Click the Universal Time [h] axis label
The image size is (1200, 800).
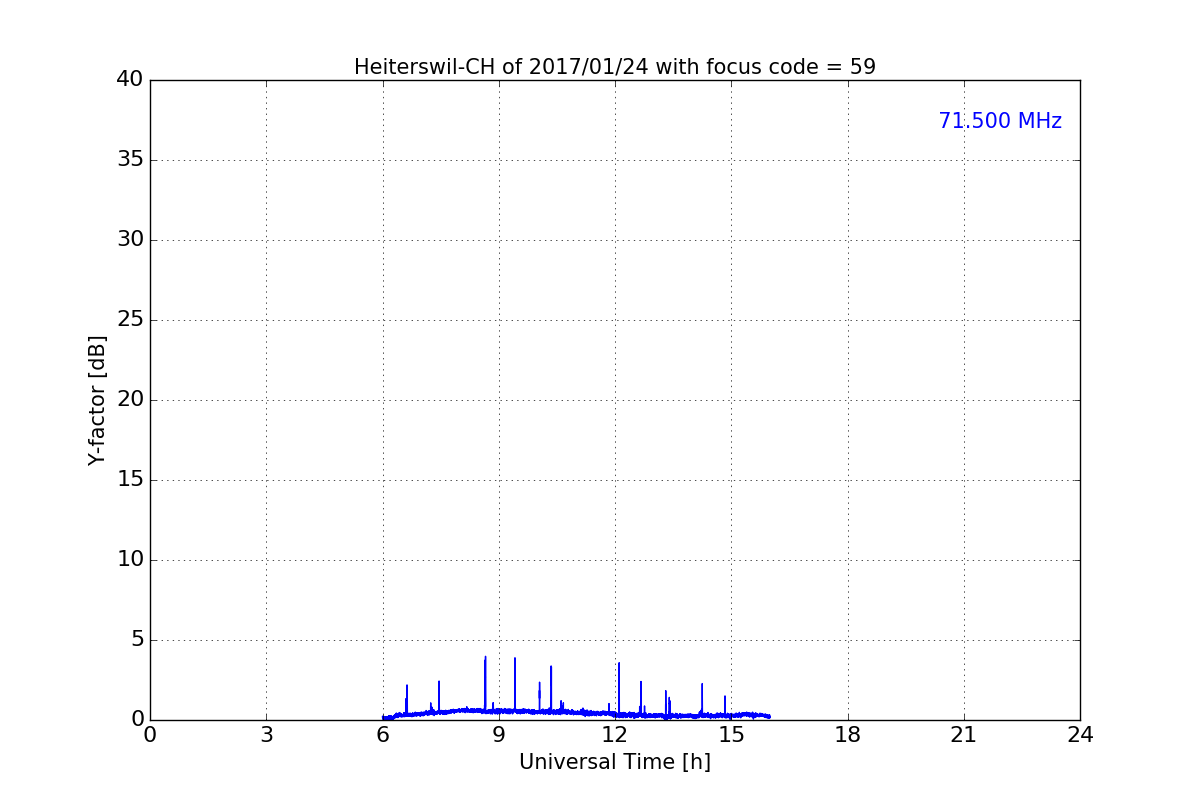tap(615, 762)
